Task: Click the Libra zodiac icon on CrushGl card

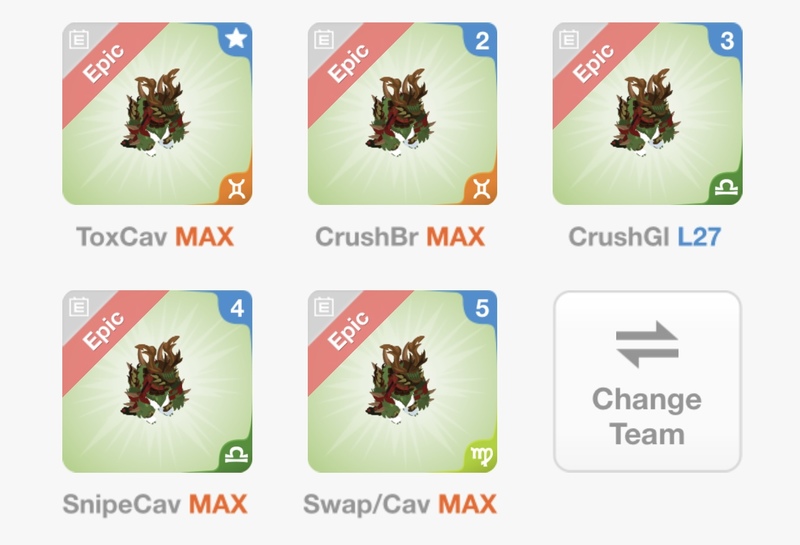Action: 727,187
